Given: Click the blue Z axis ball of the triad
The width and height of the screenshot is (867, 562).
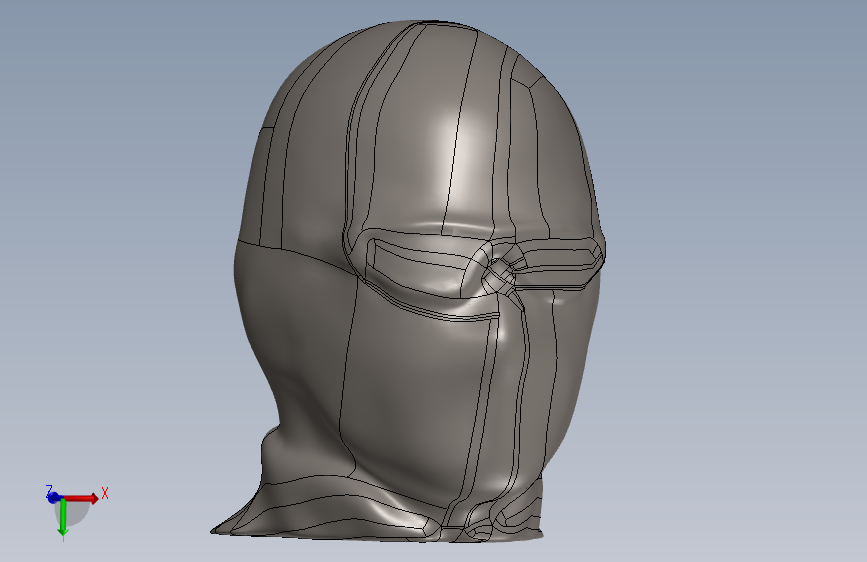Looking at the screenshot, I should tap(53, 498).
